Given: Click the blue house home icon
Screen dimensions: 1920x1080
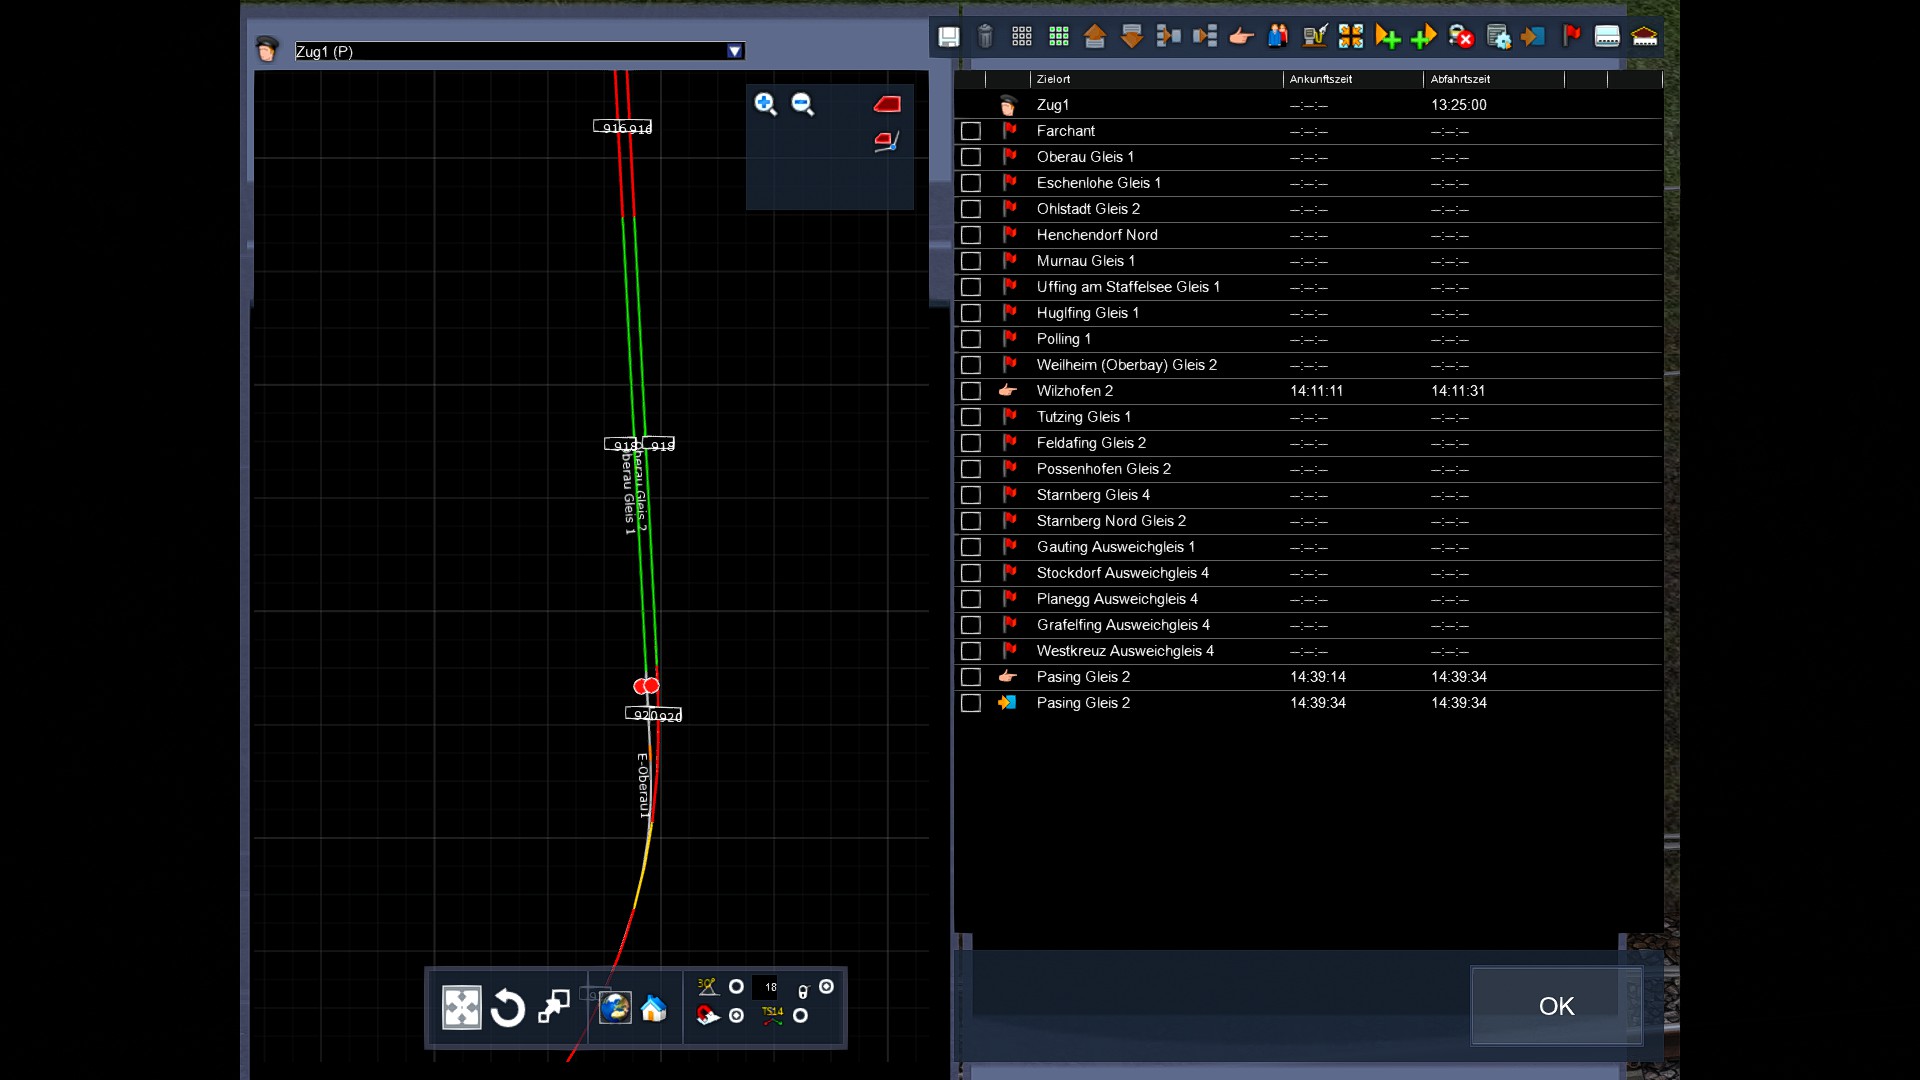Looking at the screenshot, I should (654, 1008).
